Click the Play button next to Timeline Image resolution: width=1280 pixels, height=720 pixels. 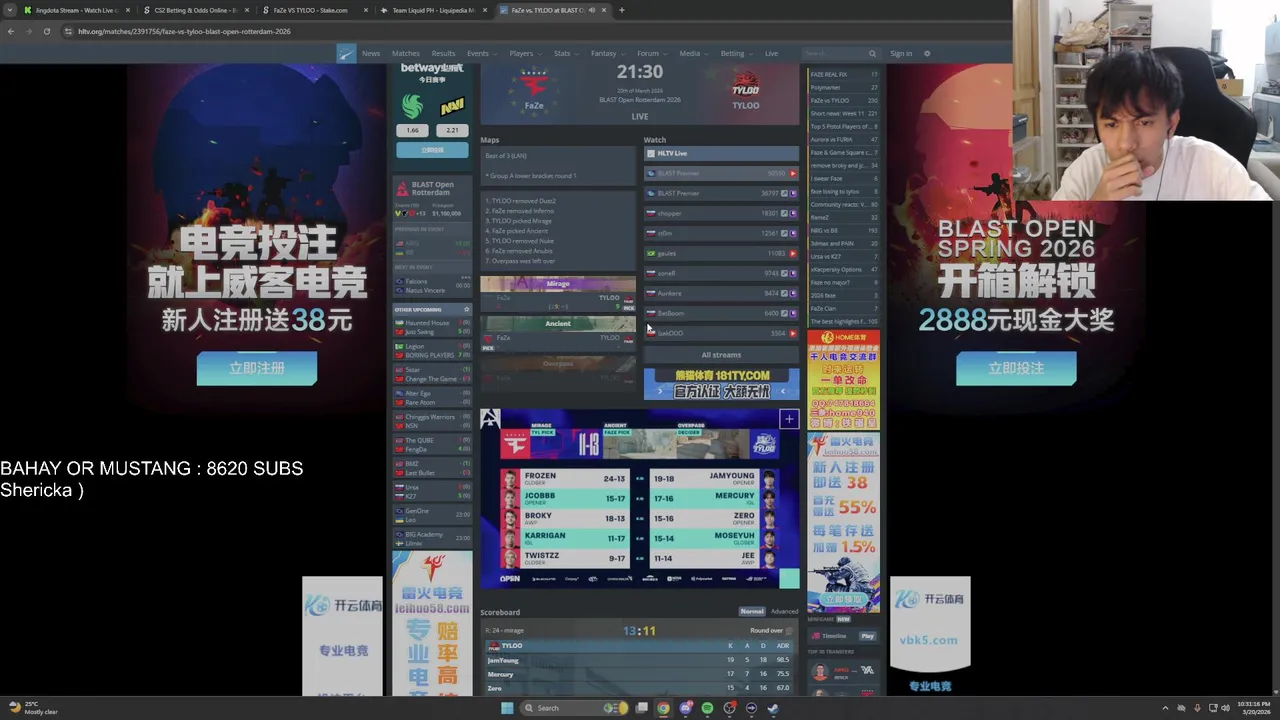click(867, 636)
